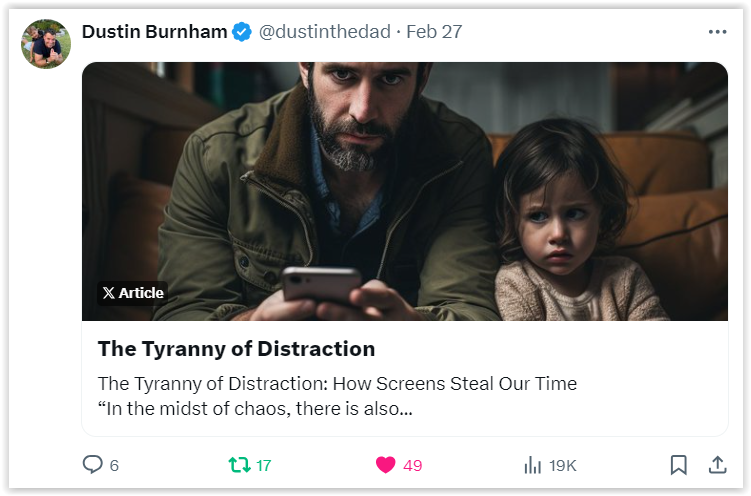Click the reply speech bubble icon
This screenshot has height=496, width=751.
pos(92,464)
